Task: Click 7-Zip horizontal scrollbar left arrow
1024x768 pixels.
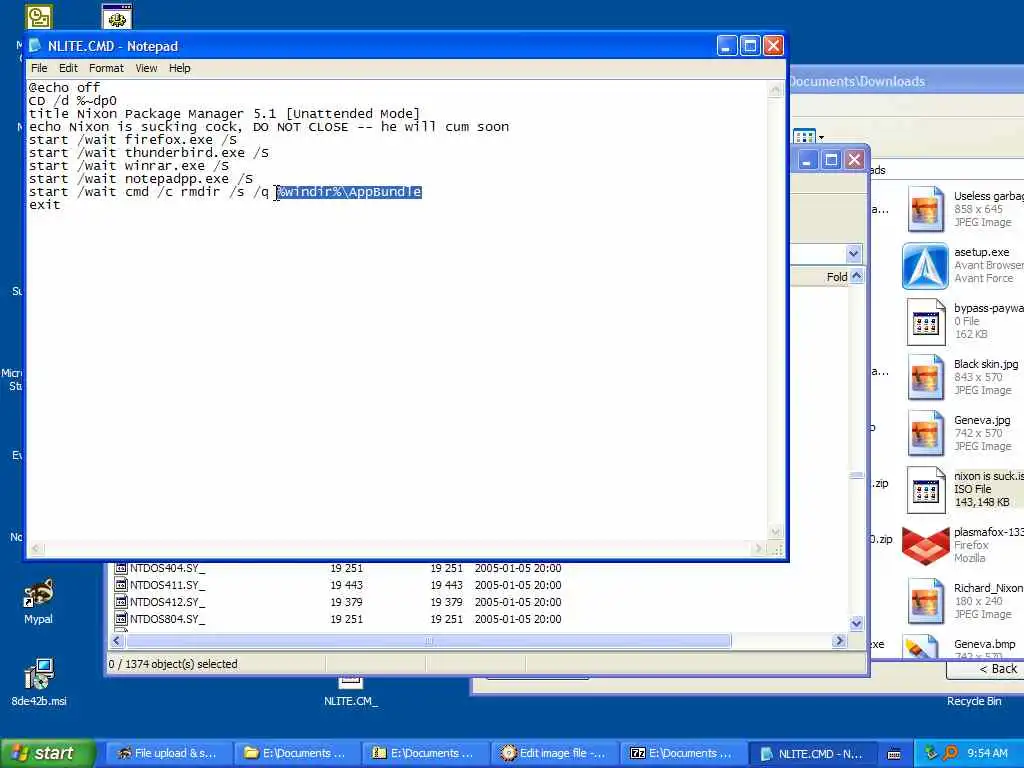Action: tap(117, 641)
